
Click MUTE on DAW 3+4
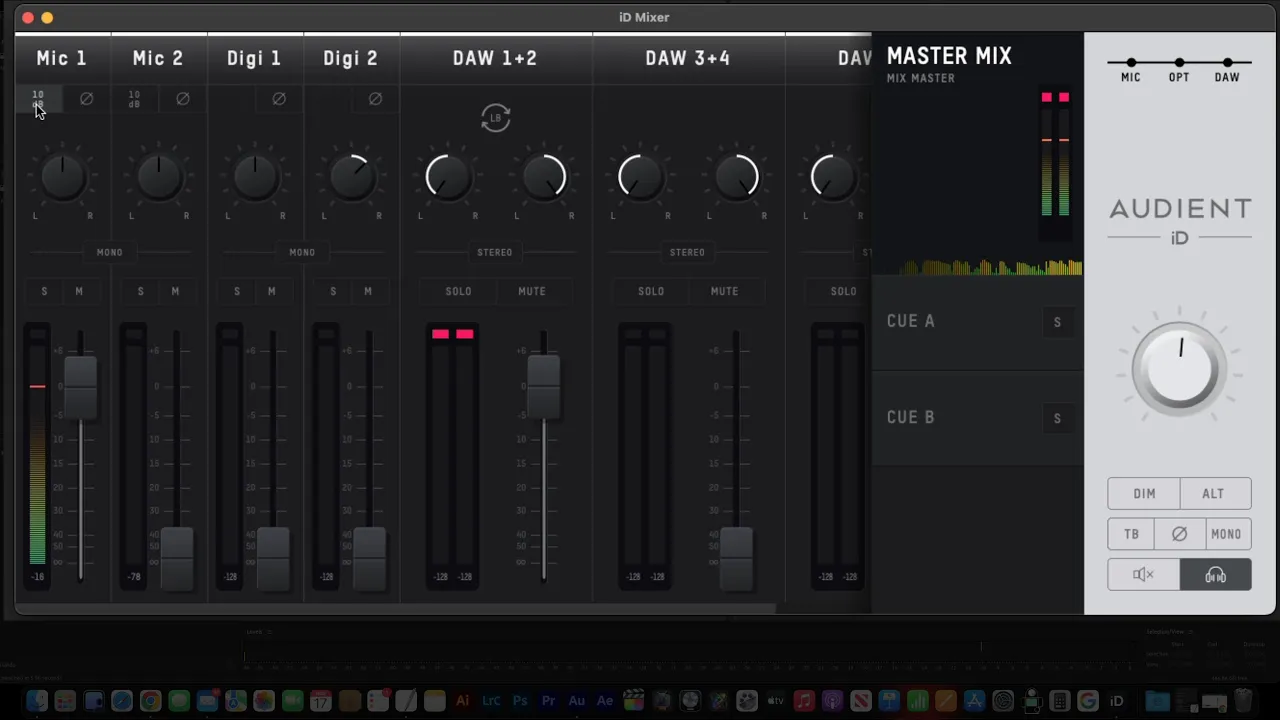(724, 291)
